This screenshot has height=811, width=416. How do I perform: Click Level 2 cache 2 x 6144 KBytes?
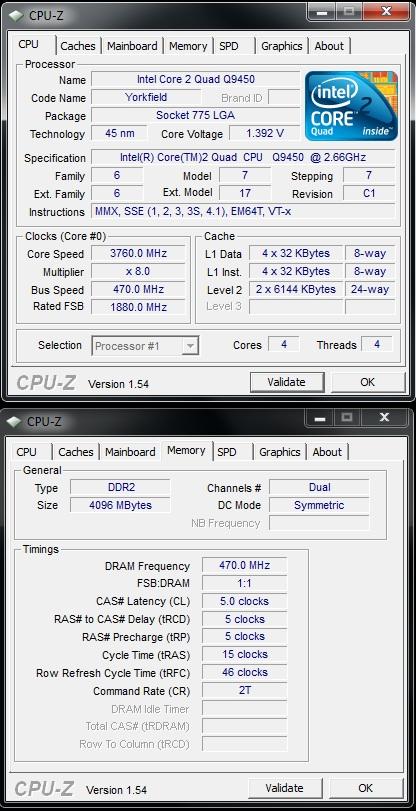295,289
